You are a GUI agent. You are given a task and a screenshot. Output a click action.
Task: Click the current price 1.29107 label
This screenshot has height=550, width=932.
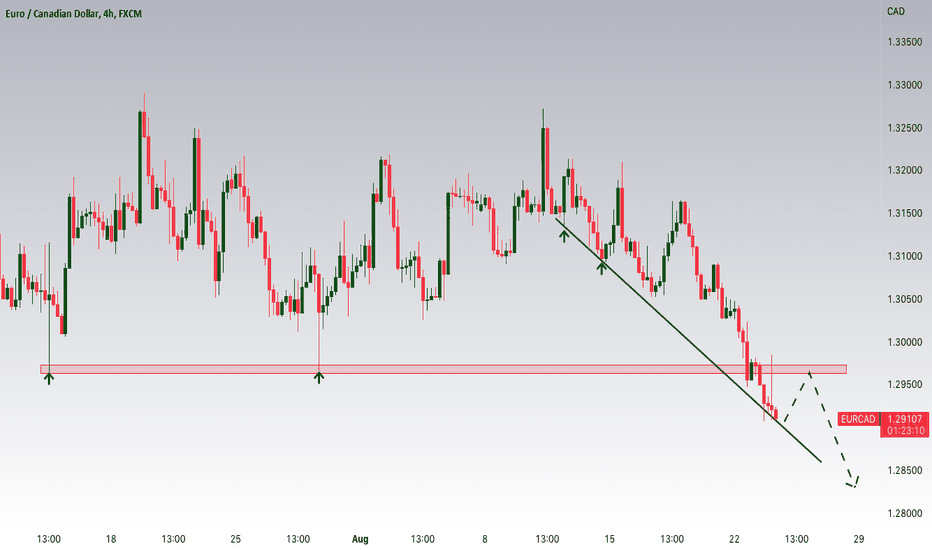905,419
